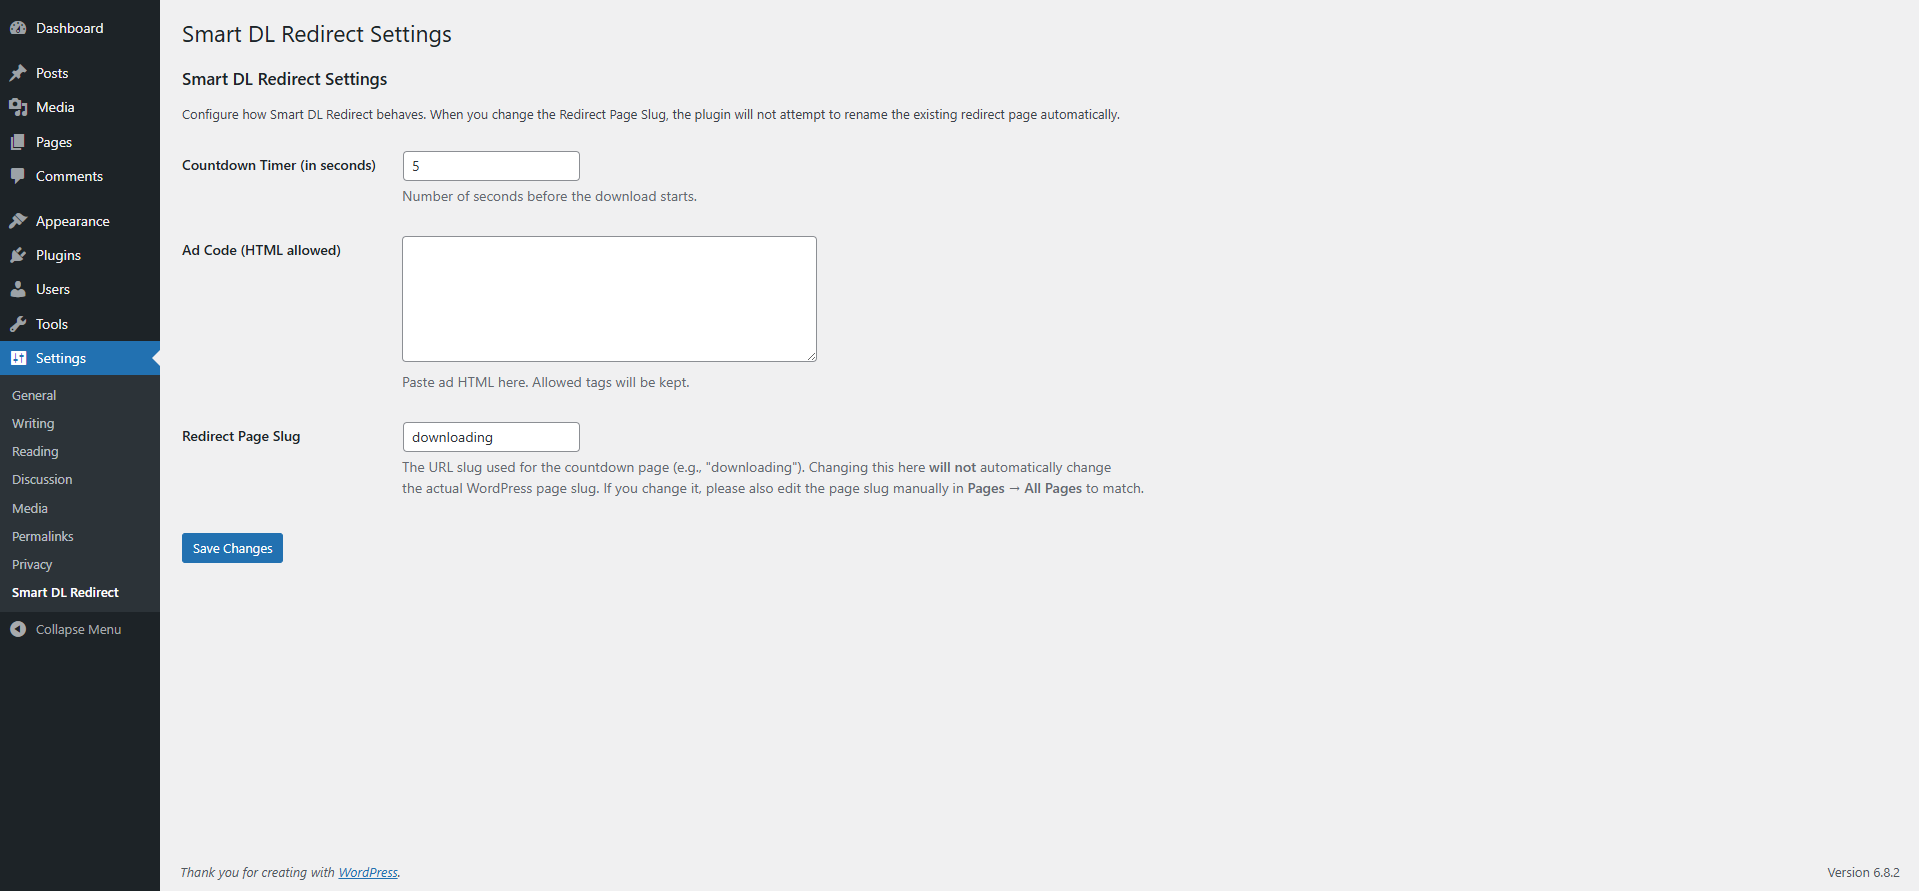The height and width of the screenshot is (891, 1919).
Task: Click the Appearance paintbrush icon
Action: coord(18,221)
